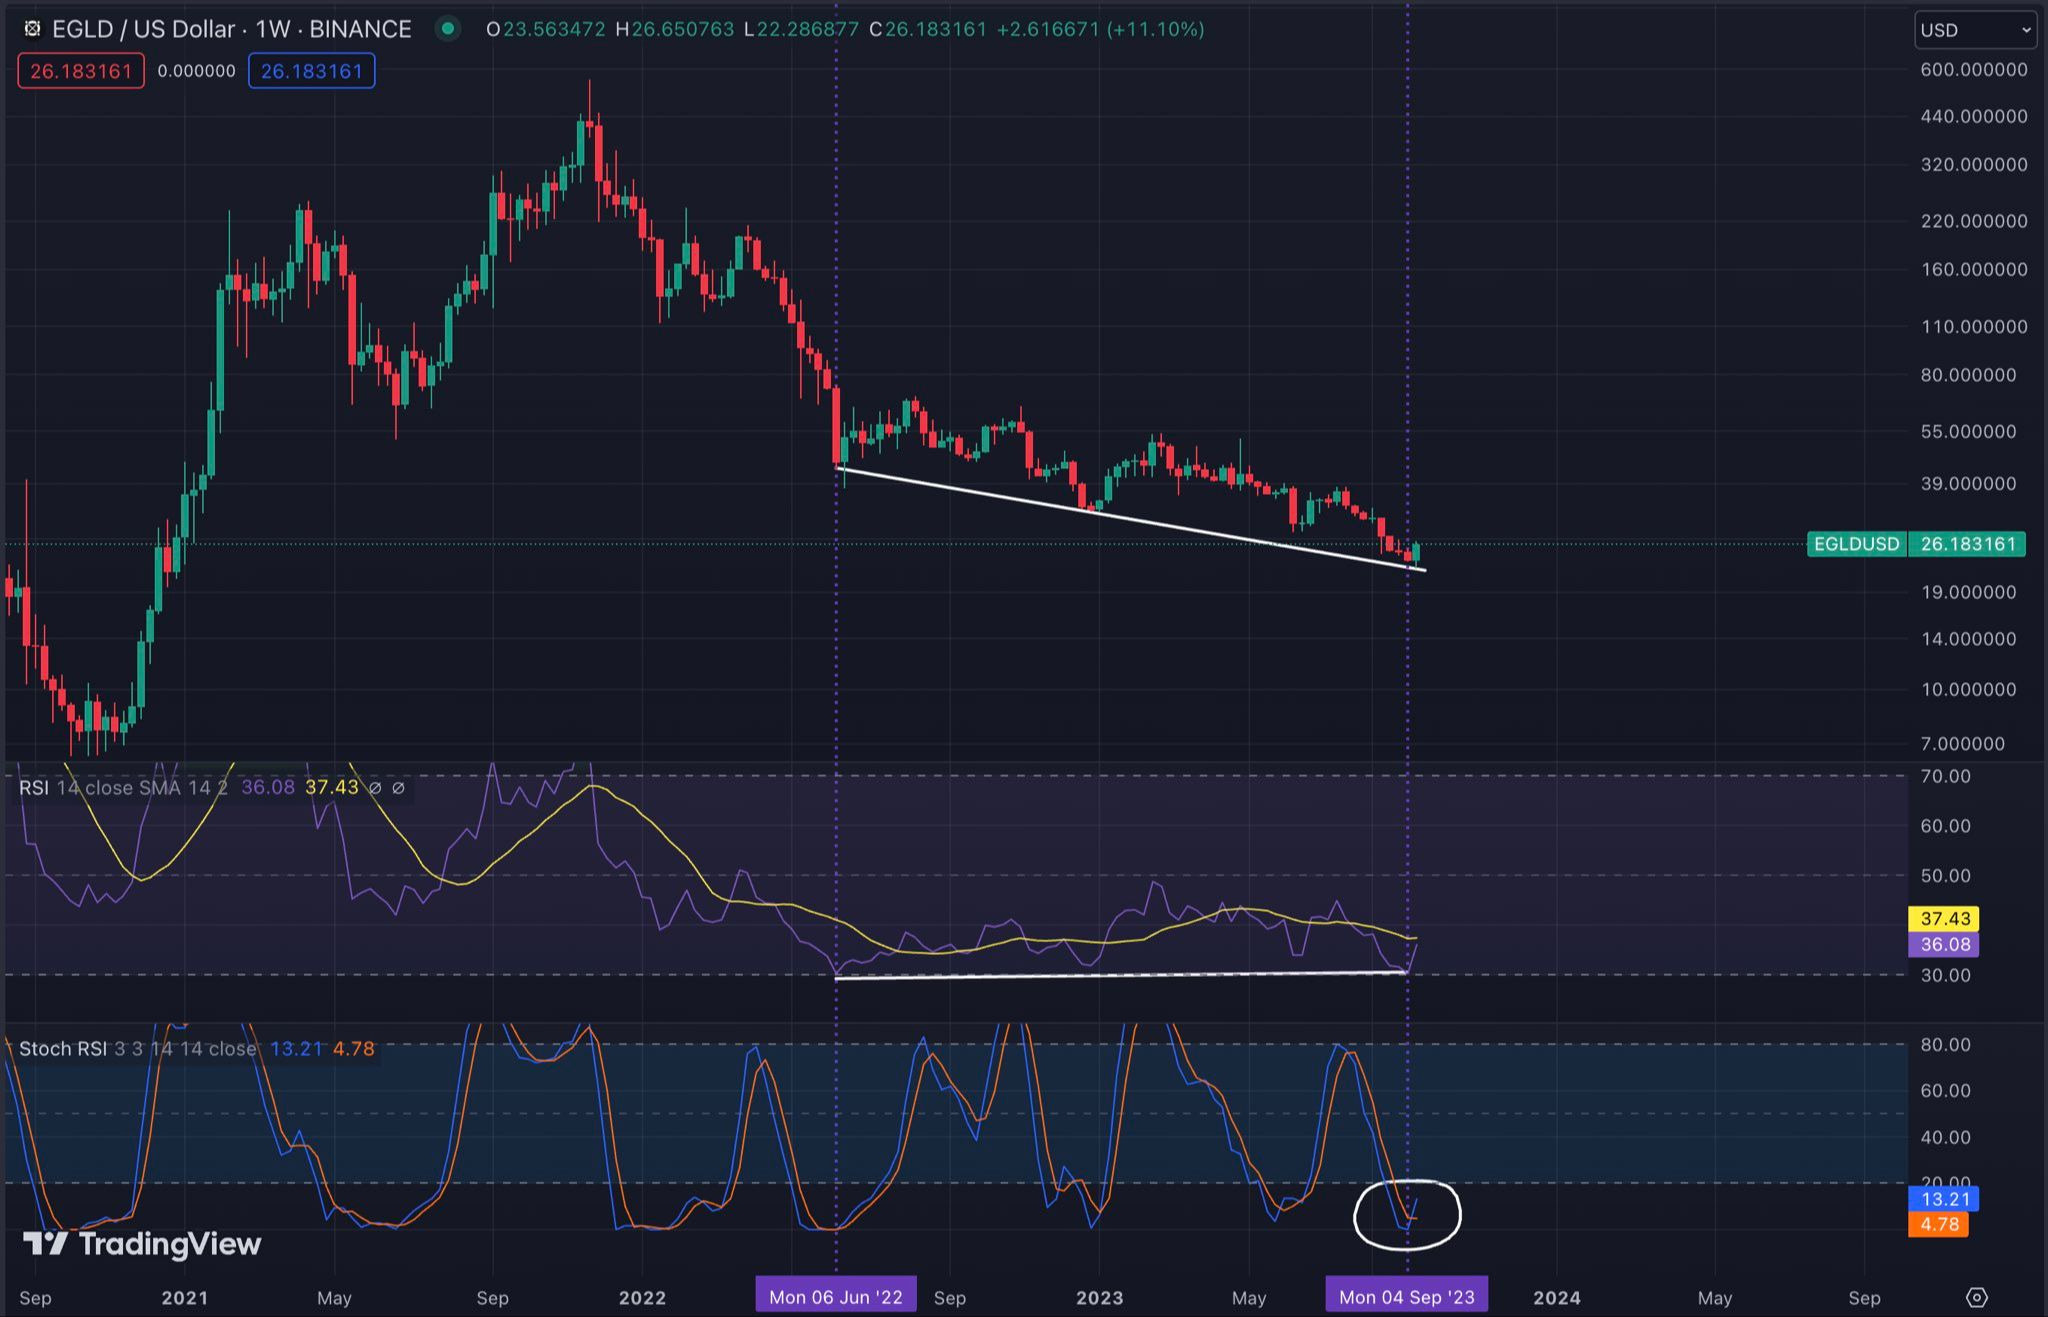Click the green market status dot
This screenshot has width=2048, height=1317.
448,29
